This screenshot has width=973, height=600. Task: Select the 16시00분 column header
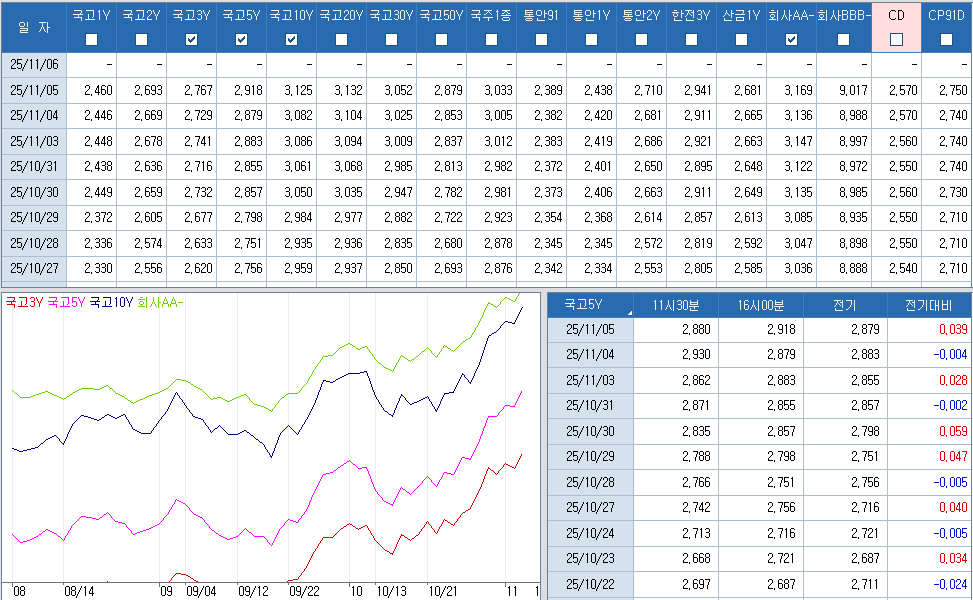click(x=762, y=305)
